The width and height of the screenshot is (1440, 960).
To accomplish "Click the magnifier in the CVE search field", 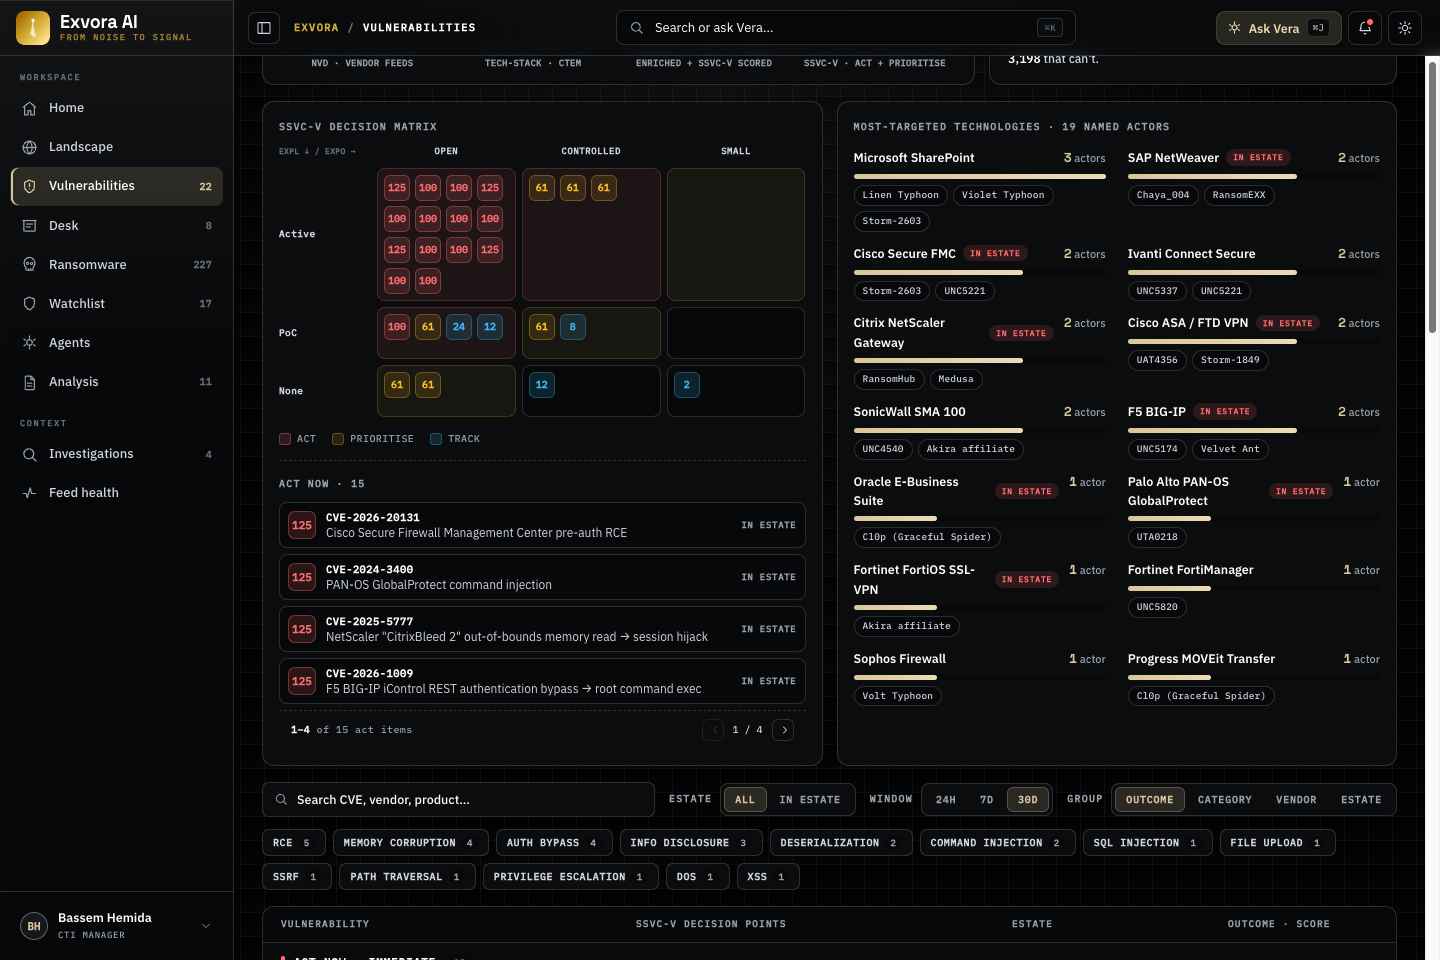I will (x=281, y=800).
